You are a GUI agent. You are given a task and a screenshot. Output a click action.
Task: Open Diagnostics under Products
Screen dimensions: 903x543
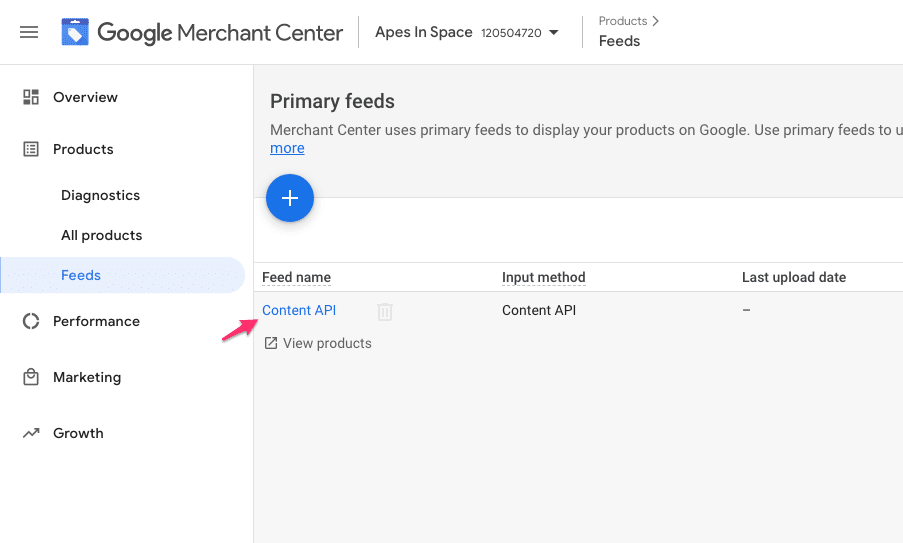(x=100, y=195)
